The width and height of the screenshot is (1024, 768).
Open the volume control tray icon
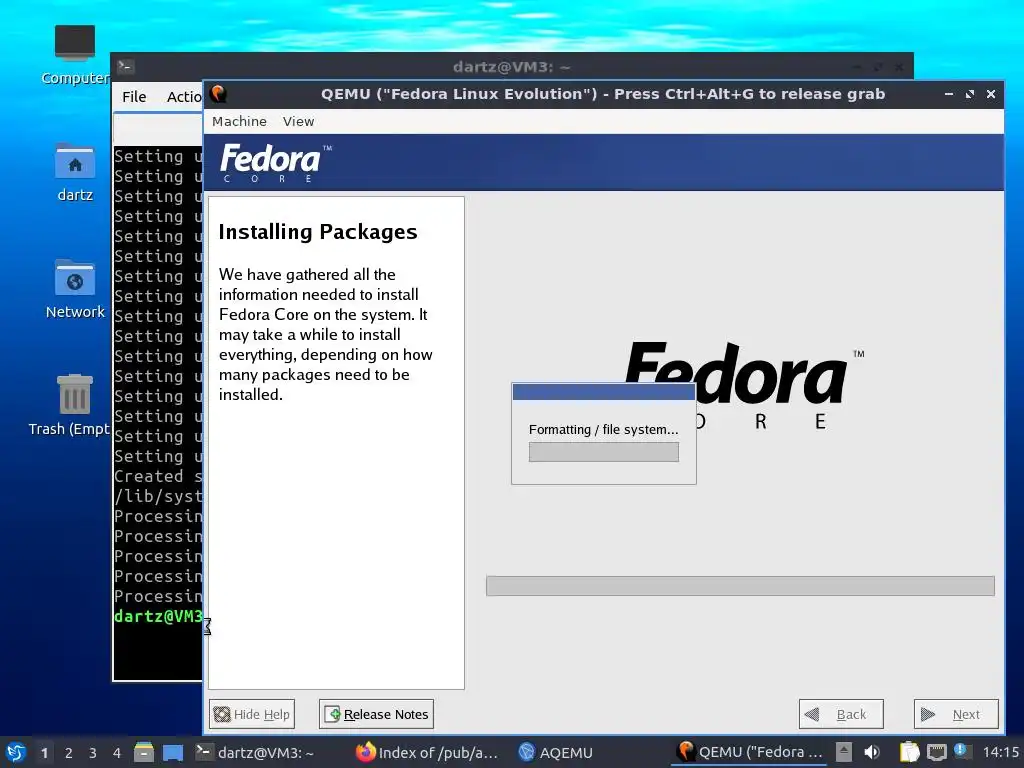click(872, 752)
